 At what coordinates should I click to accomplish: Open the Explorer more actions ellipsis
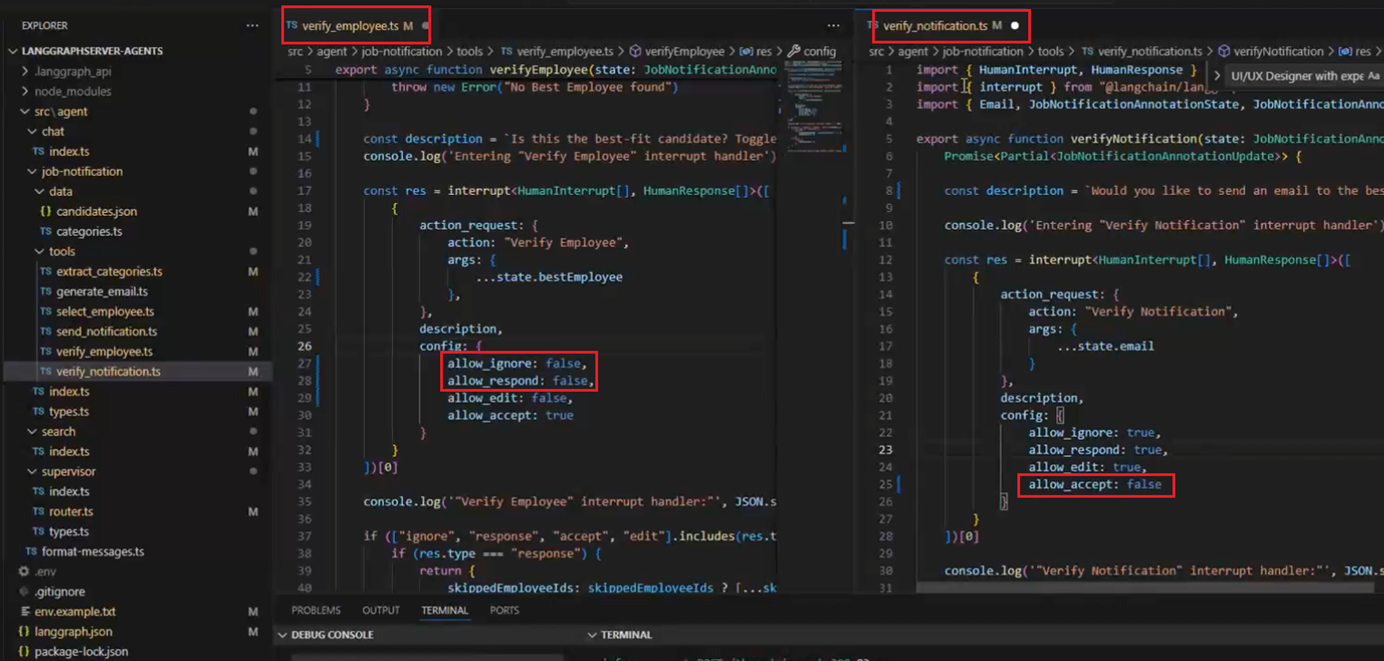tap(252, 26)
